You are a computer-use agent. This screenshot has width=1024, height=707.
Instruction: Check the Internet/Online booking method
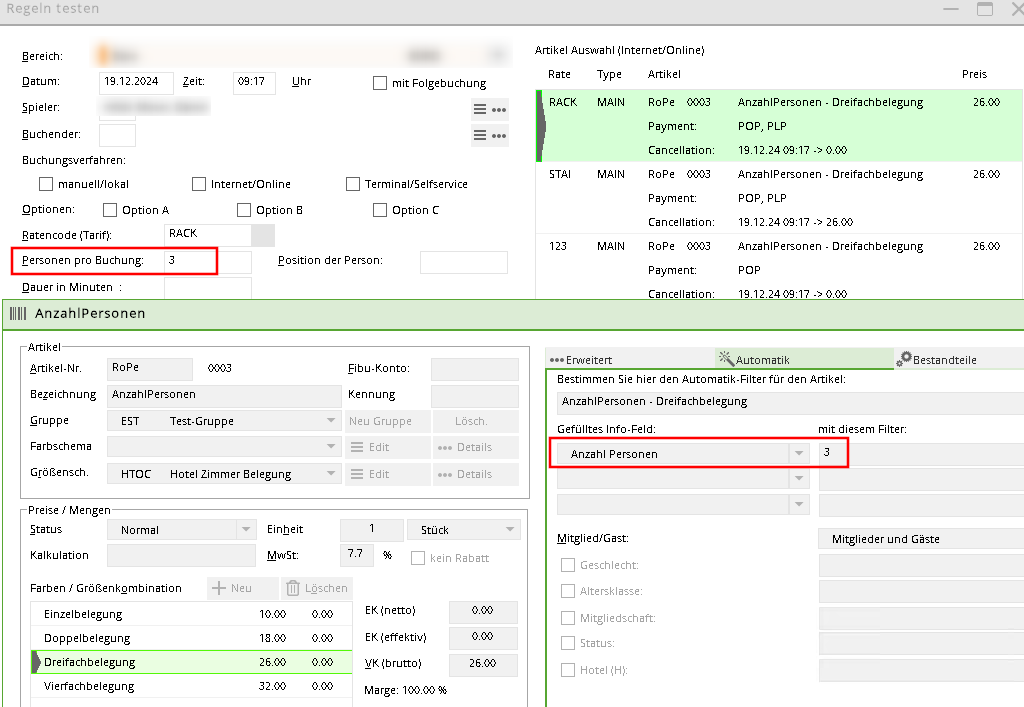click(200, 184)
